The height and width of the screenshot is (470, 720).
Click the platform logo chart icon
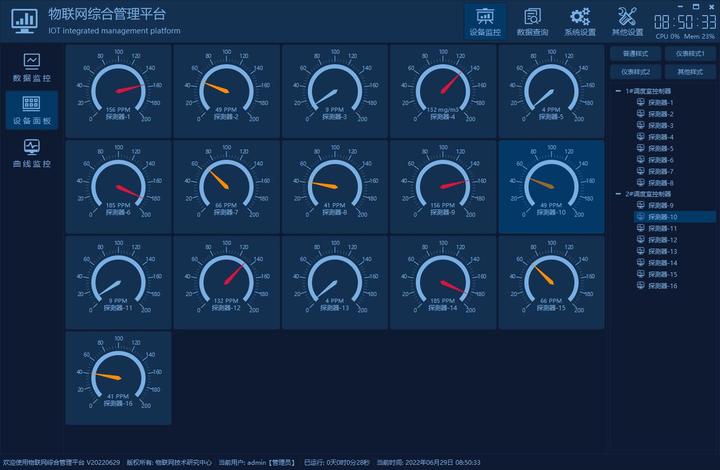pos(25,22)
